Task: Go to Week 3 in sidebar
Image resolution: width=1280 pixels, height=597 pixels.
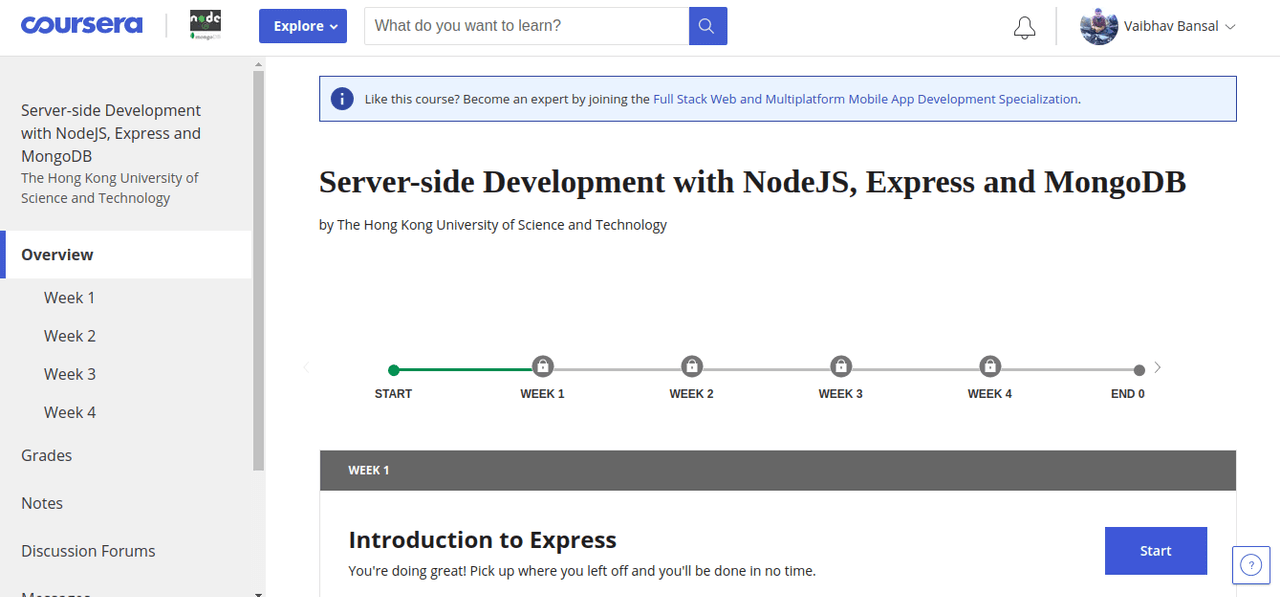Action: coord(70,374)
